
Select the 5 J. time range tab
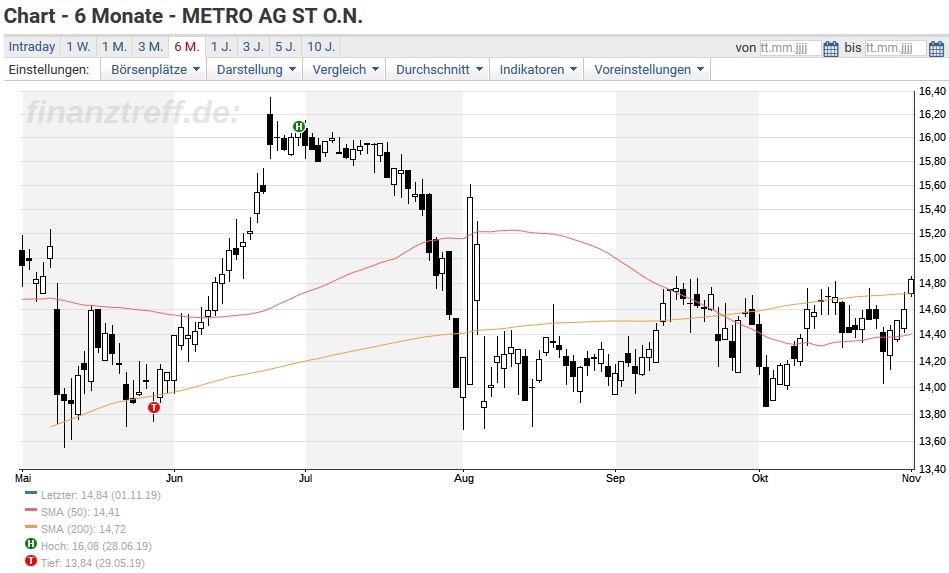coord(285,47)
